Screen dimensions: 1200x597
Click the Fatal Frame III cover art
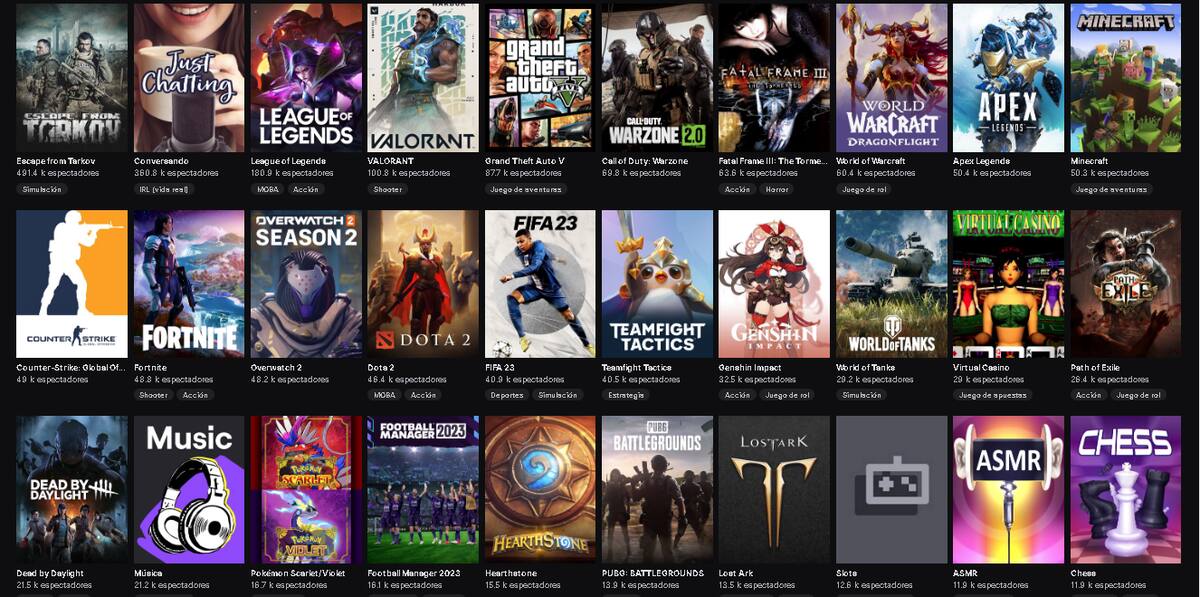tap(774, 77)
